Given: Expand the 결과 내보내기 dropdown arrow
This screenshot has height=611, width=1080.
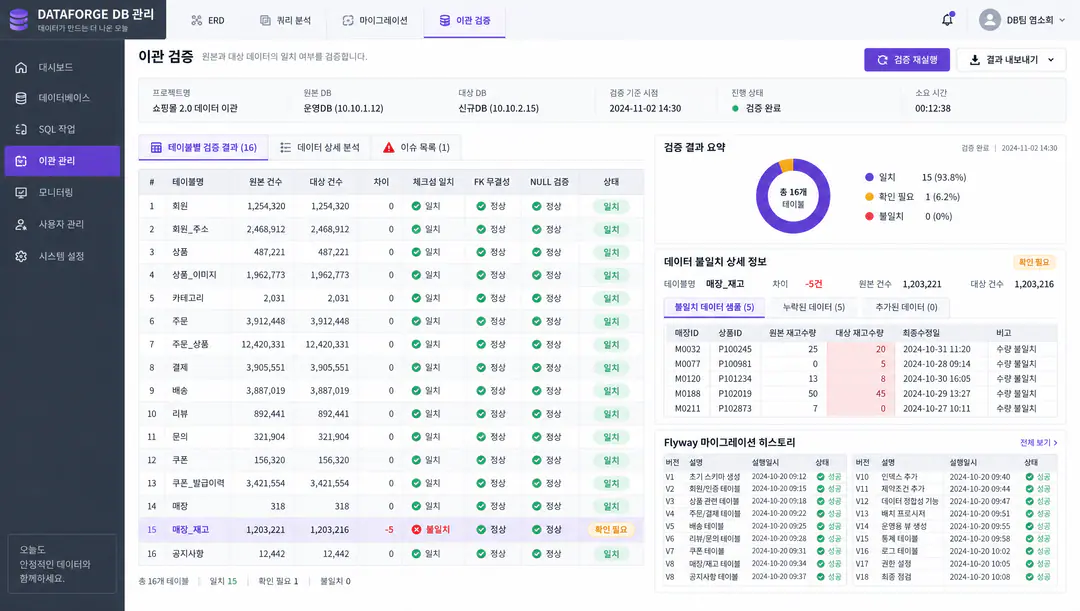Looking at the screenshot, I should click(1051, 60).
